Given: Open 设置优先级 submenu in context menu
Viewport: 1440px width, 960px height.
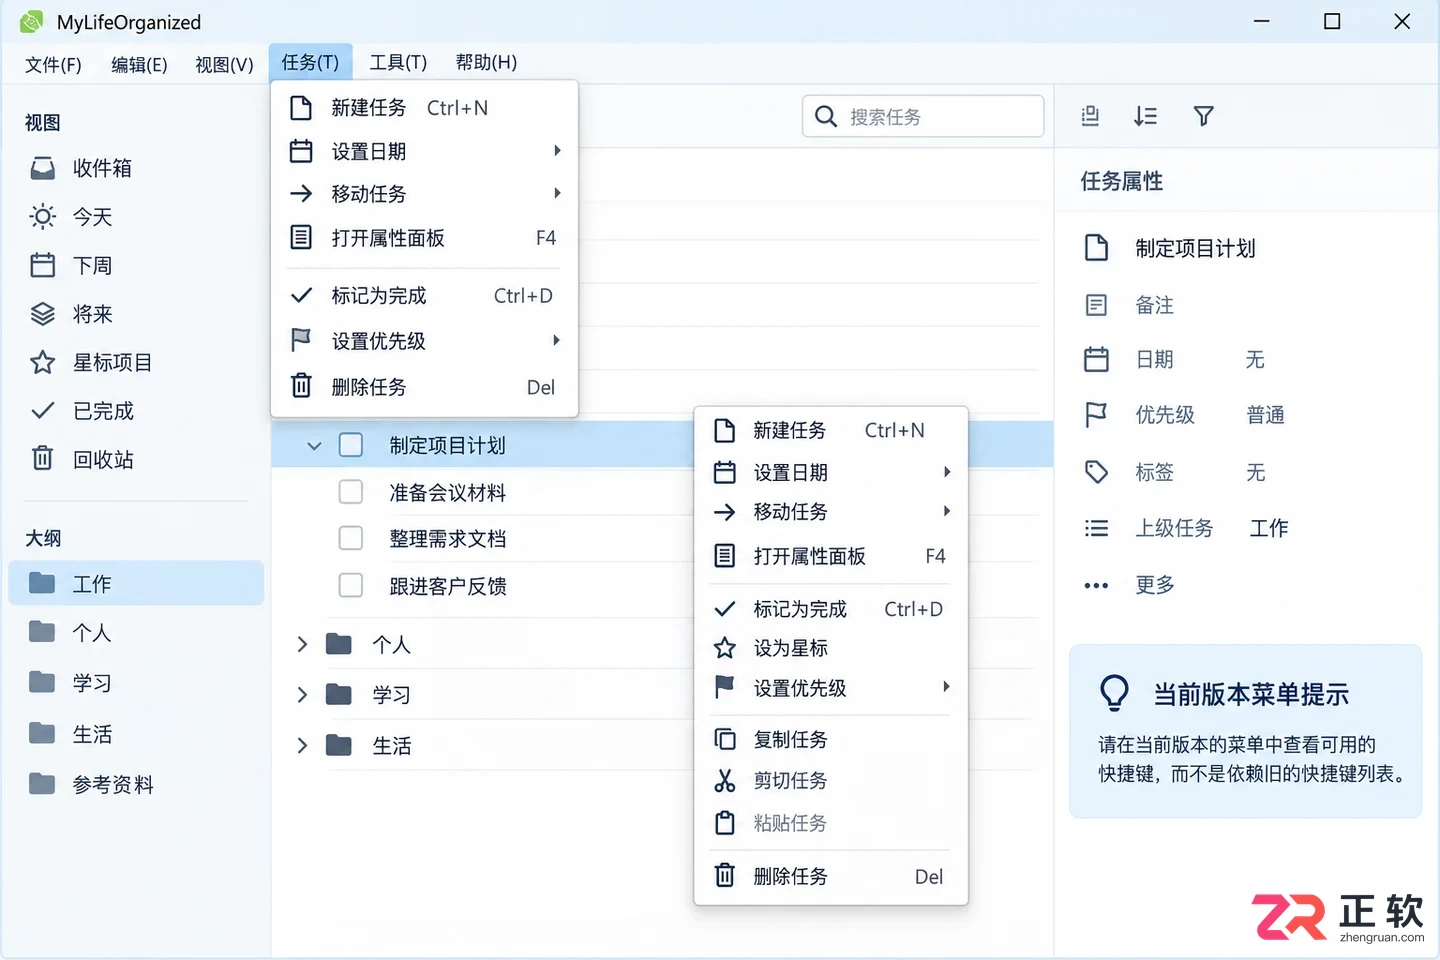Looking at the screenshot, I should pyautogui.click(x=831, y=688).
